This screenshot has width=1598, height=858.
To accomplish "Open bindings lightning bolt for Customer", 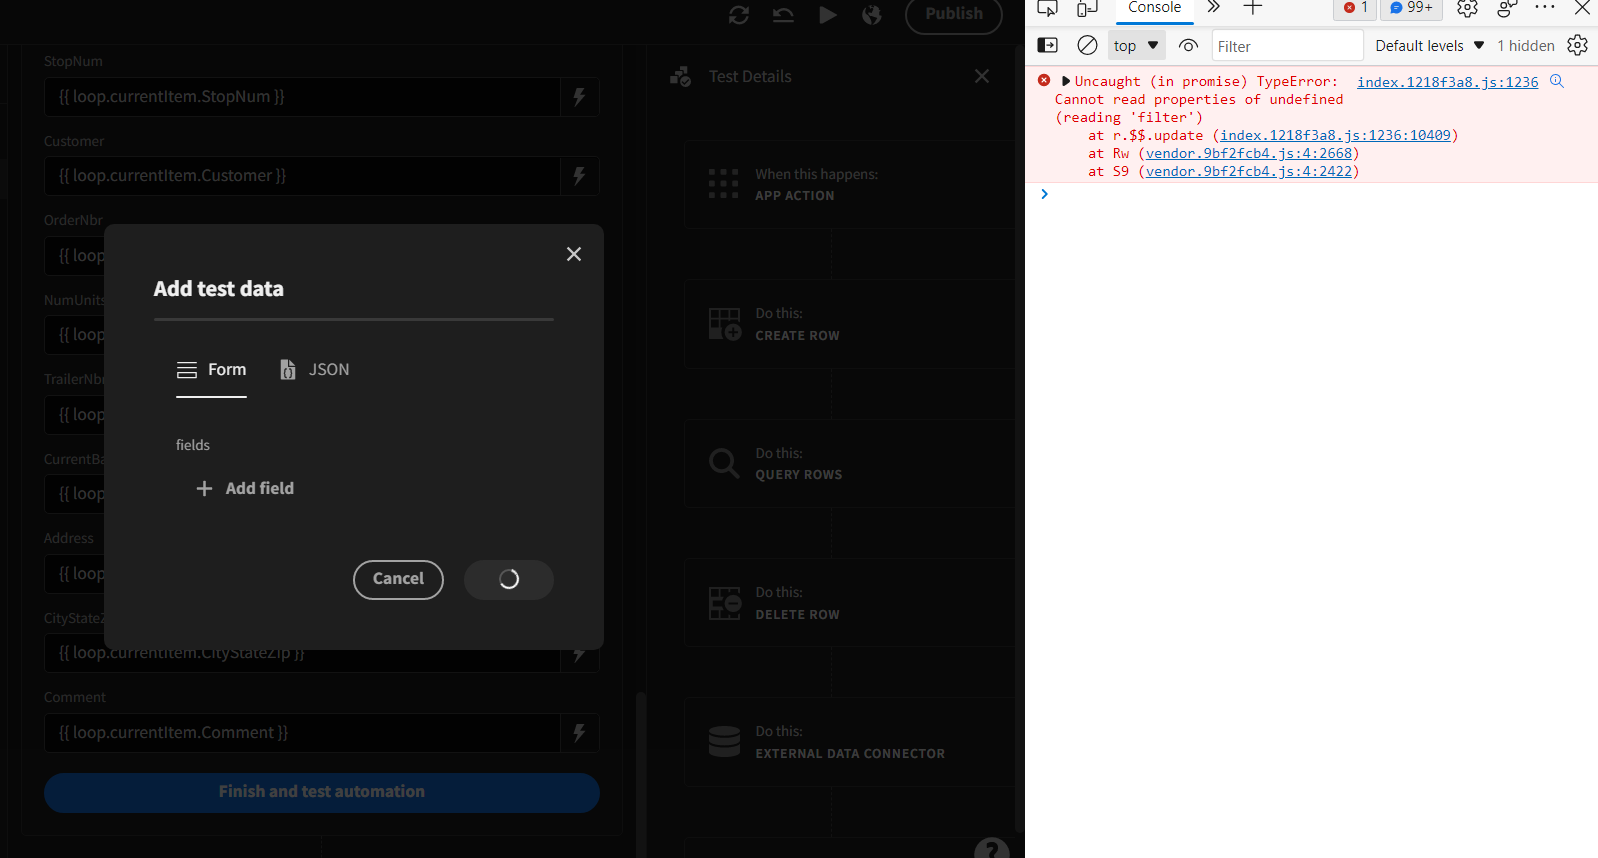I will point(579,176).
